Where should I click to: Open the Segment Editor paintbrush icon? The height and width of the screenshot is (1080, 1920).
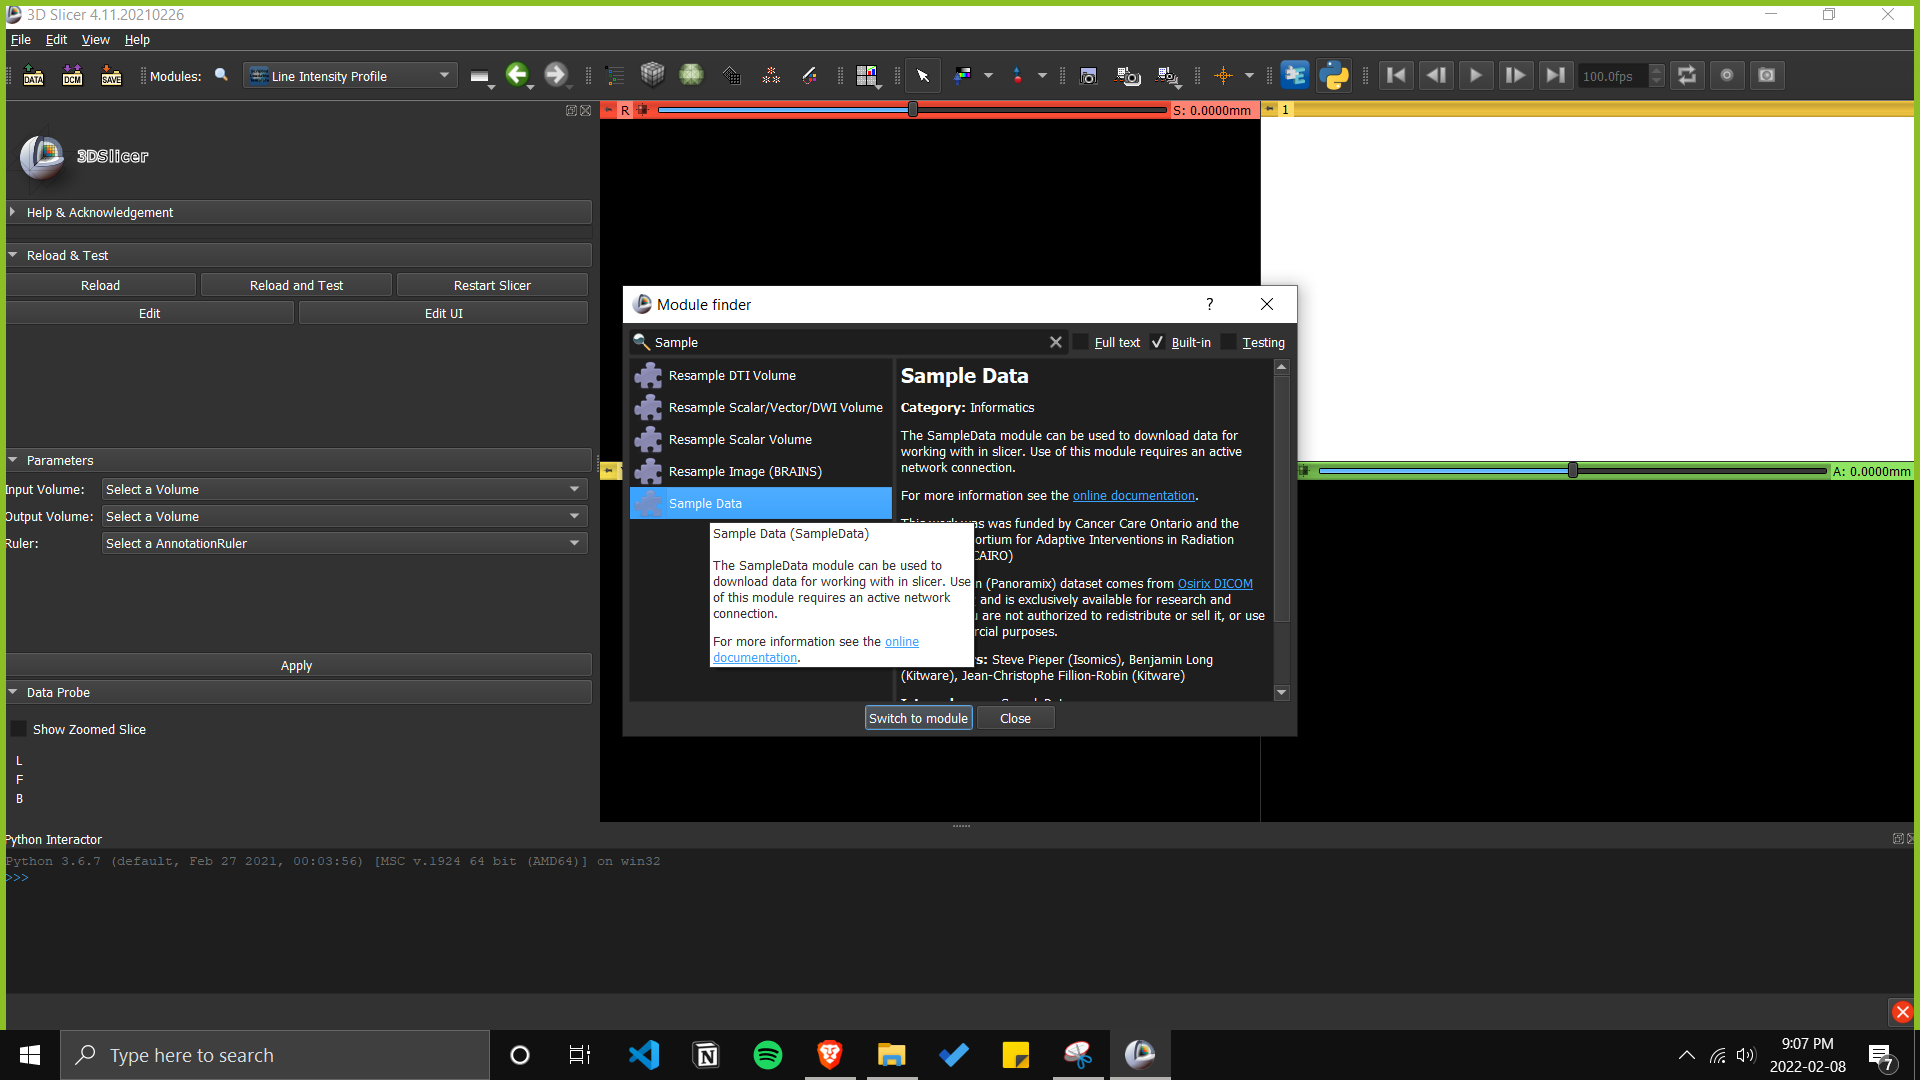pos(810,76)
